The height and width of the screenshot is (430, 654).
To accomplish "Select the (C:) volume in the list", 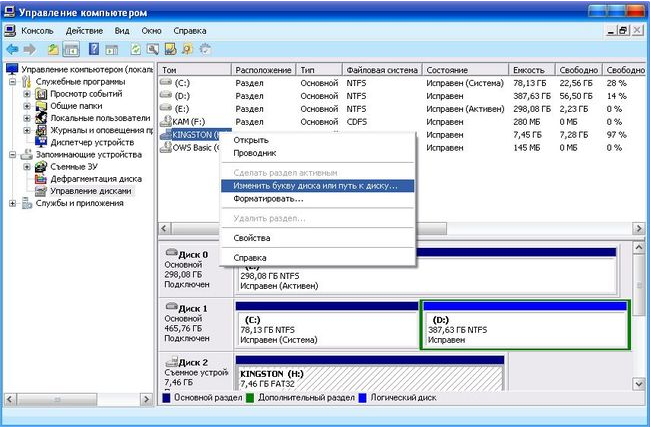I will (x=181, y=83).
